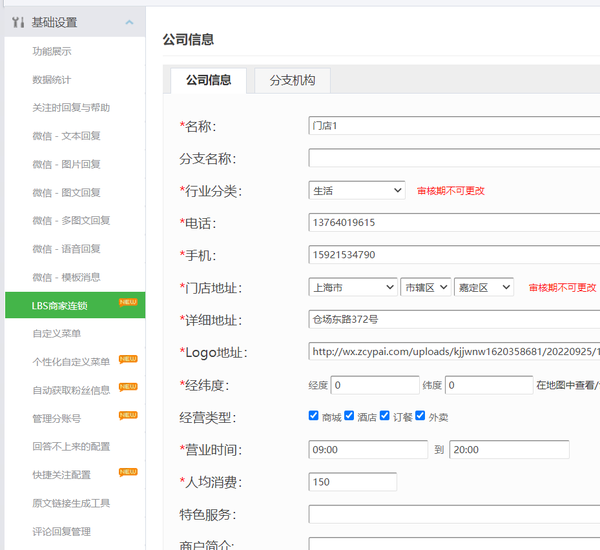Click the Logo地址 URL field
The height and width of the screenshot is (550, 600).
pos(454,352)
